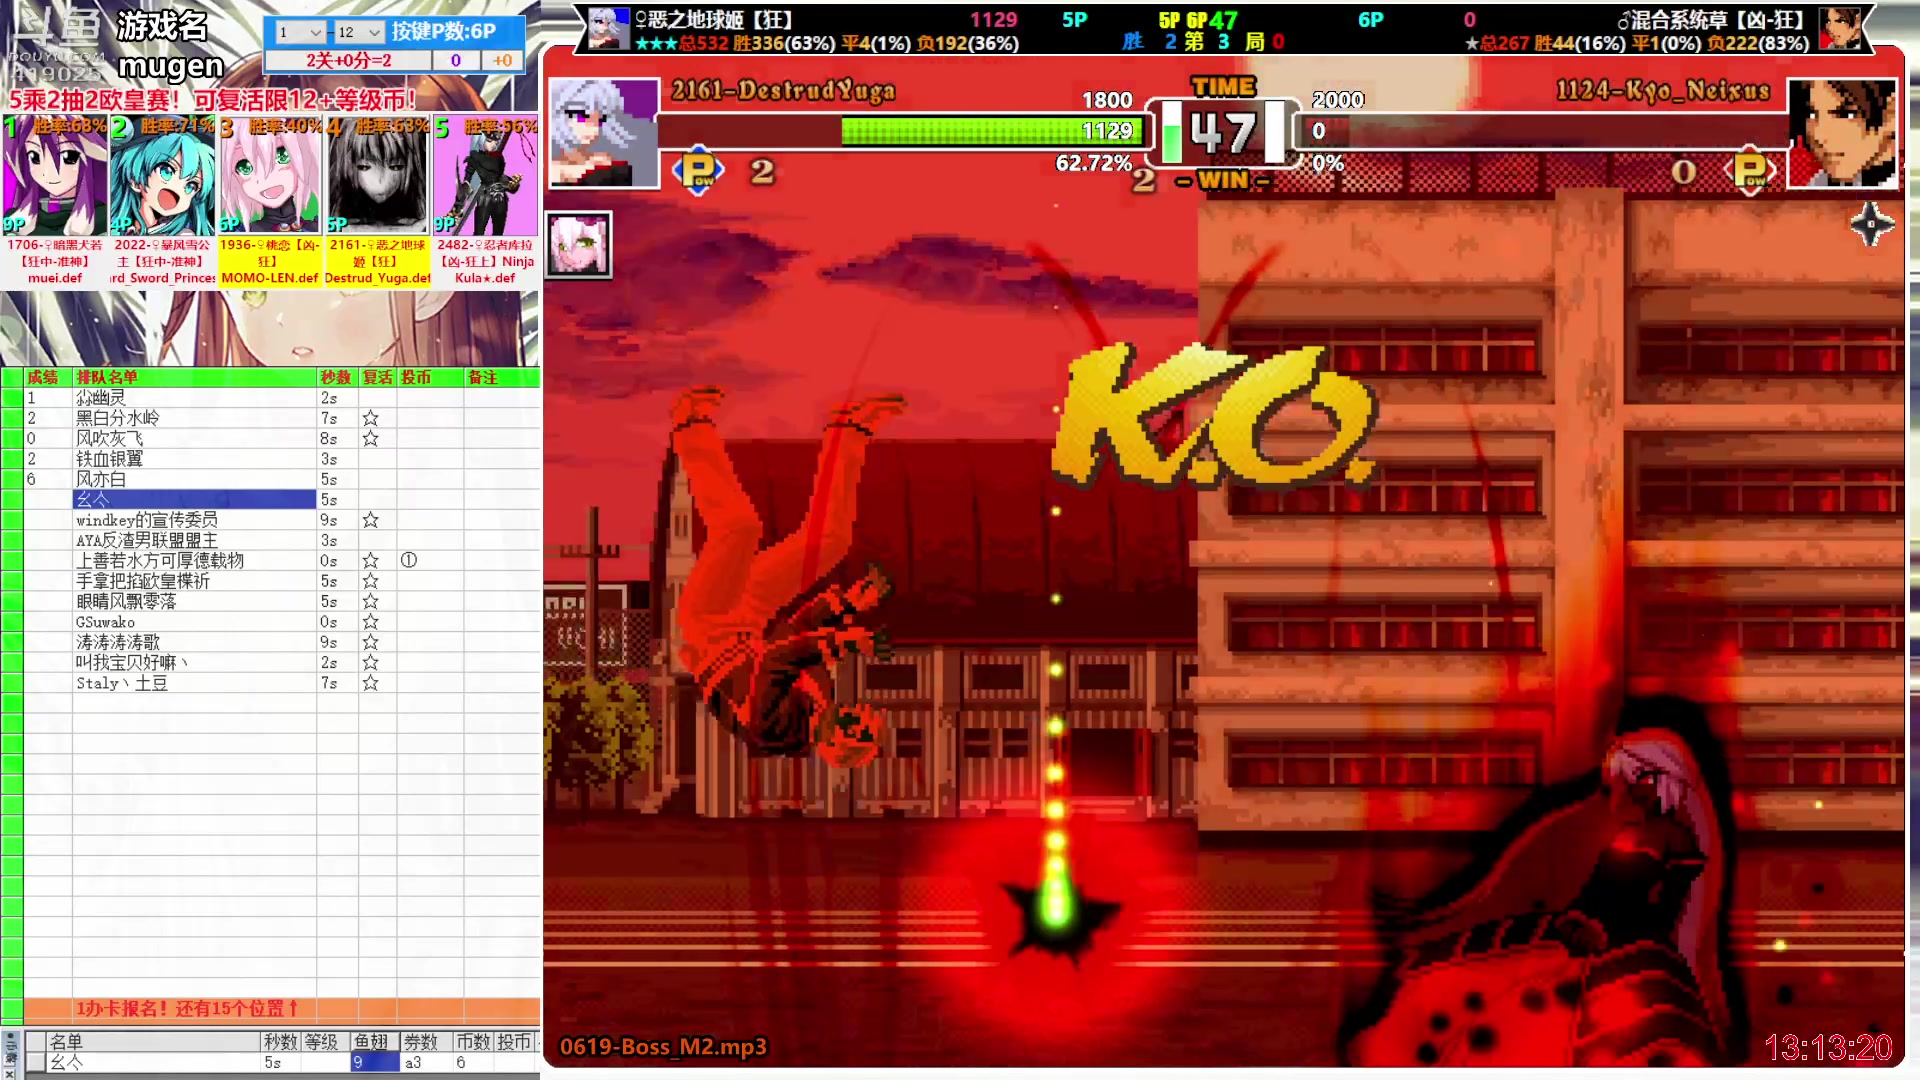The image size is (1920, 1080).
Task: Click highlighted 鱼翅 value 9 cell
Action: tap(374, 1063)
